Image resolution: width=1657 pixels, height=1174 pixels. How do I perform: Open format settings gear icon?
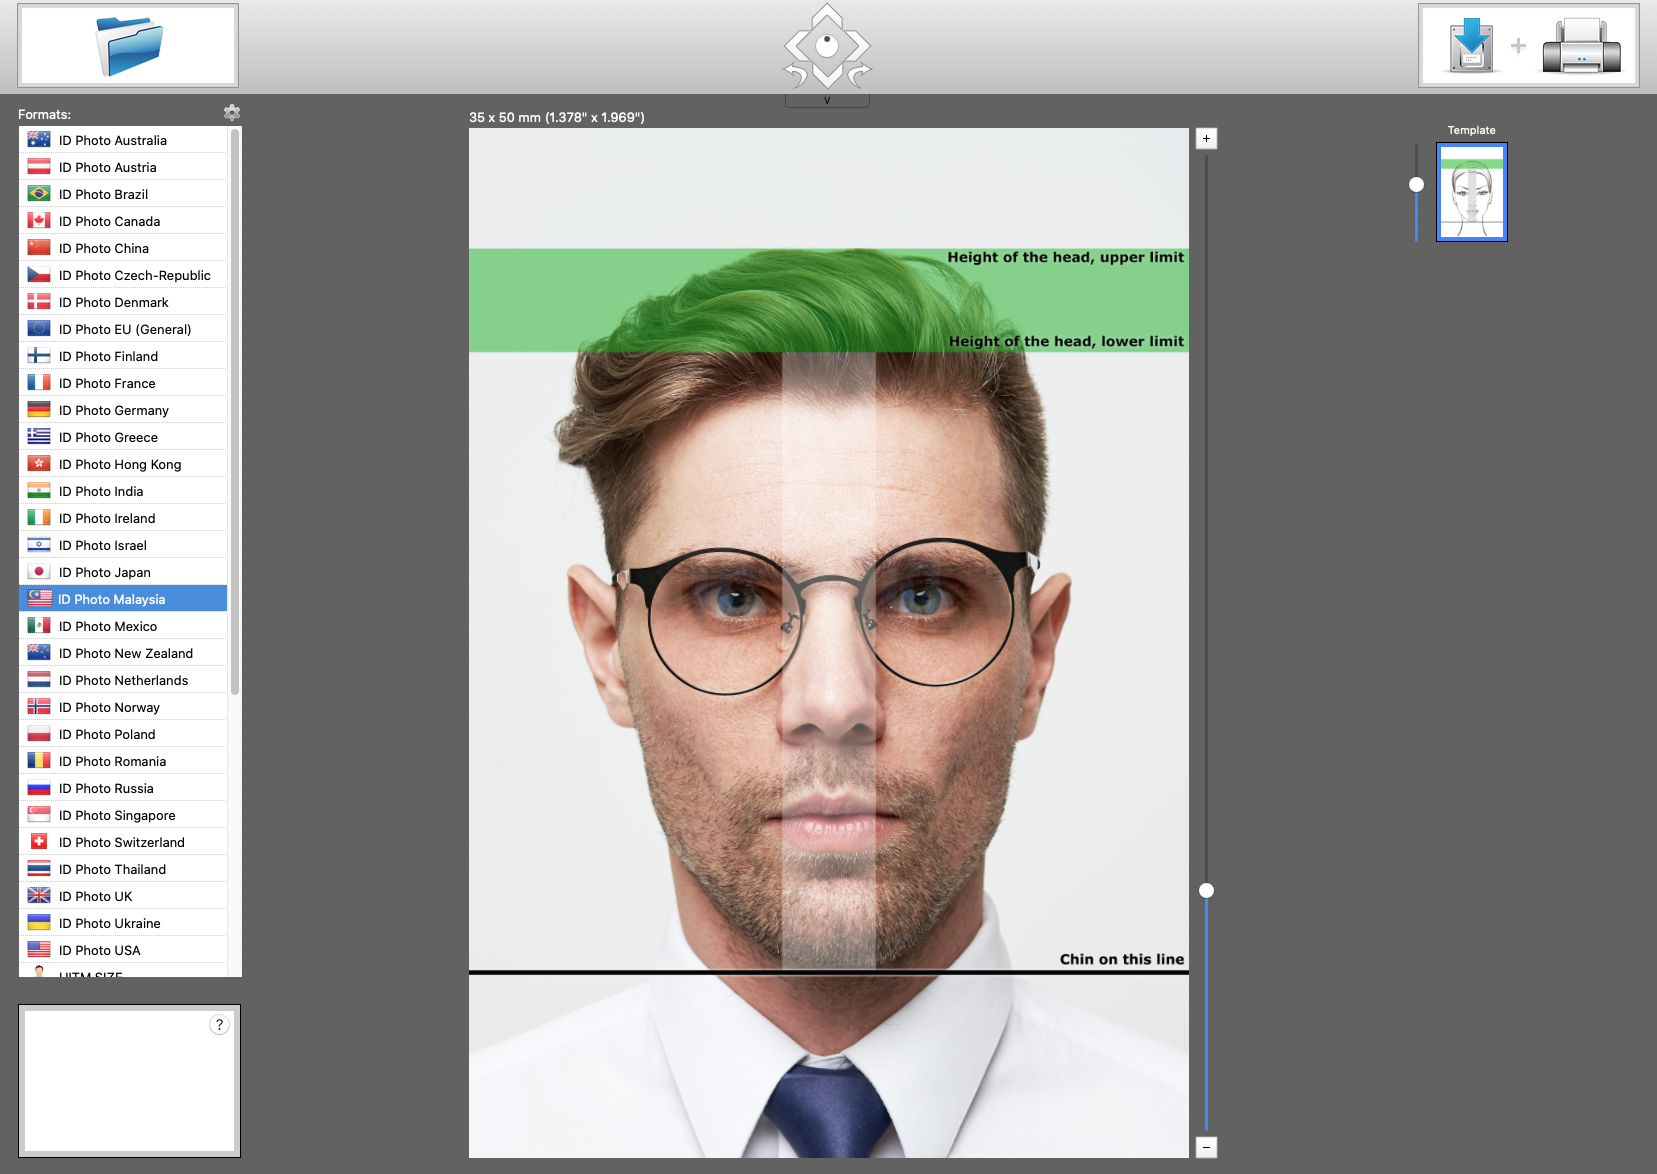pos(232,113)
